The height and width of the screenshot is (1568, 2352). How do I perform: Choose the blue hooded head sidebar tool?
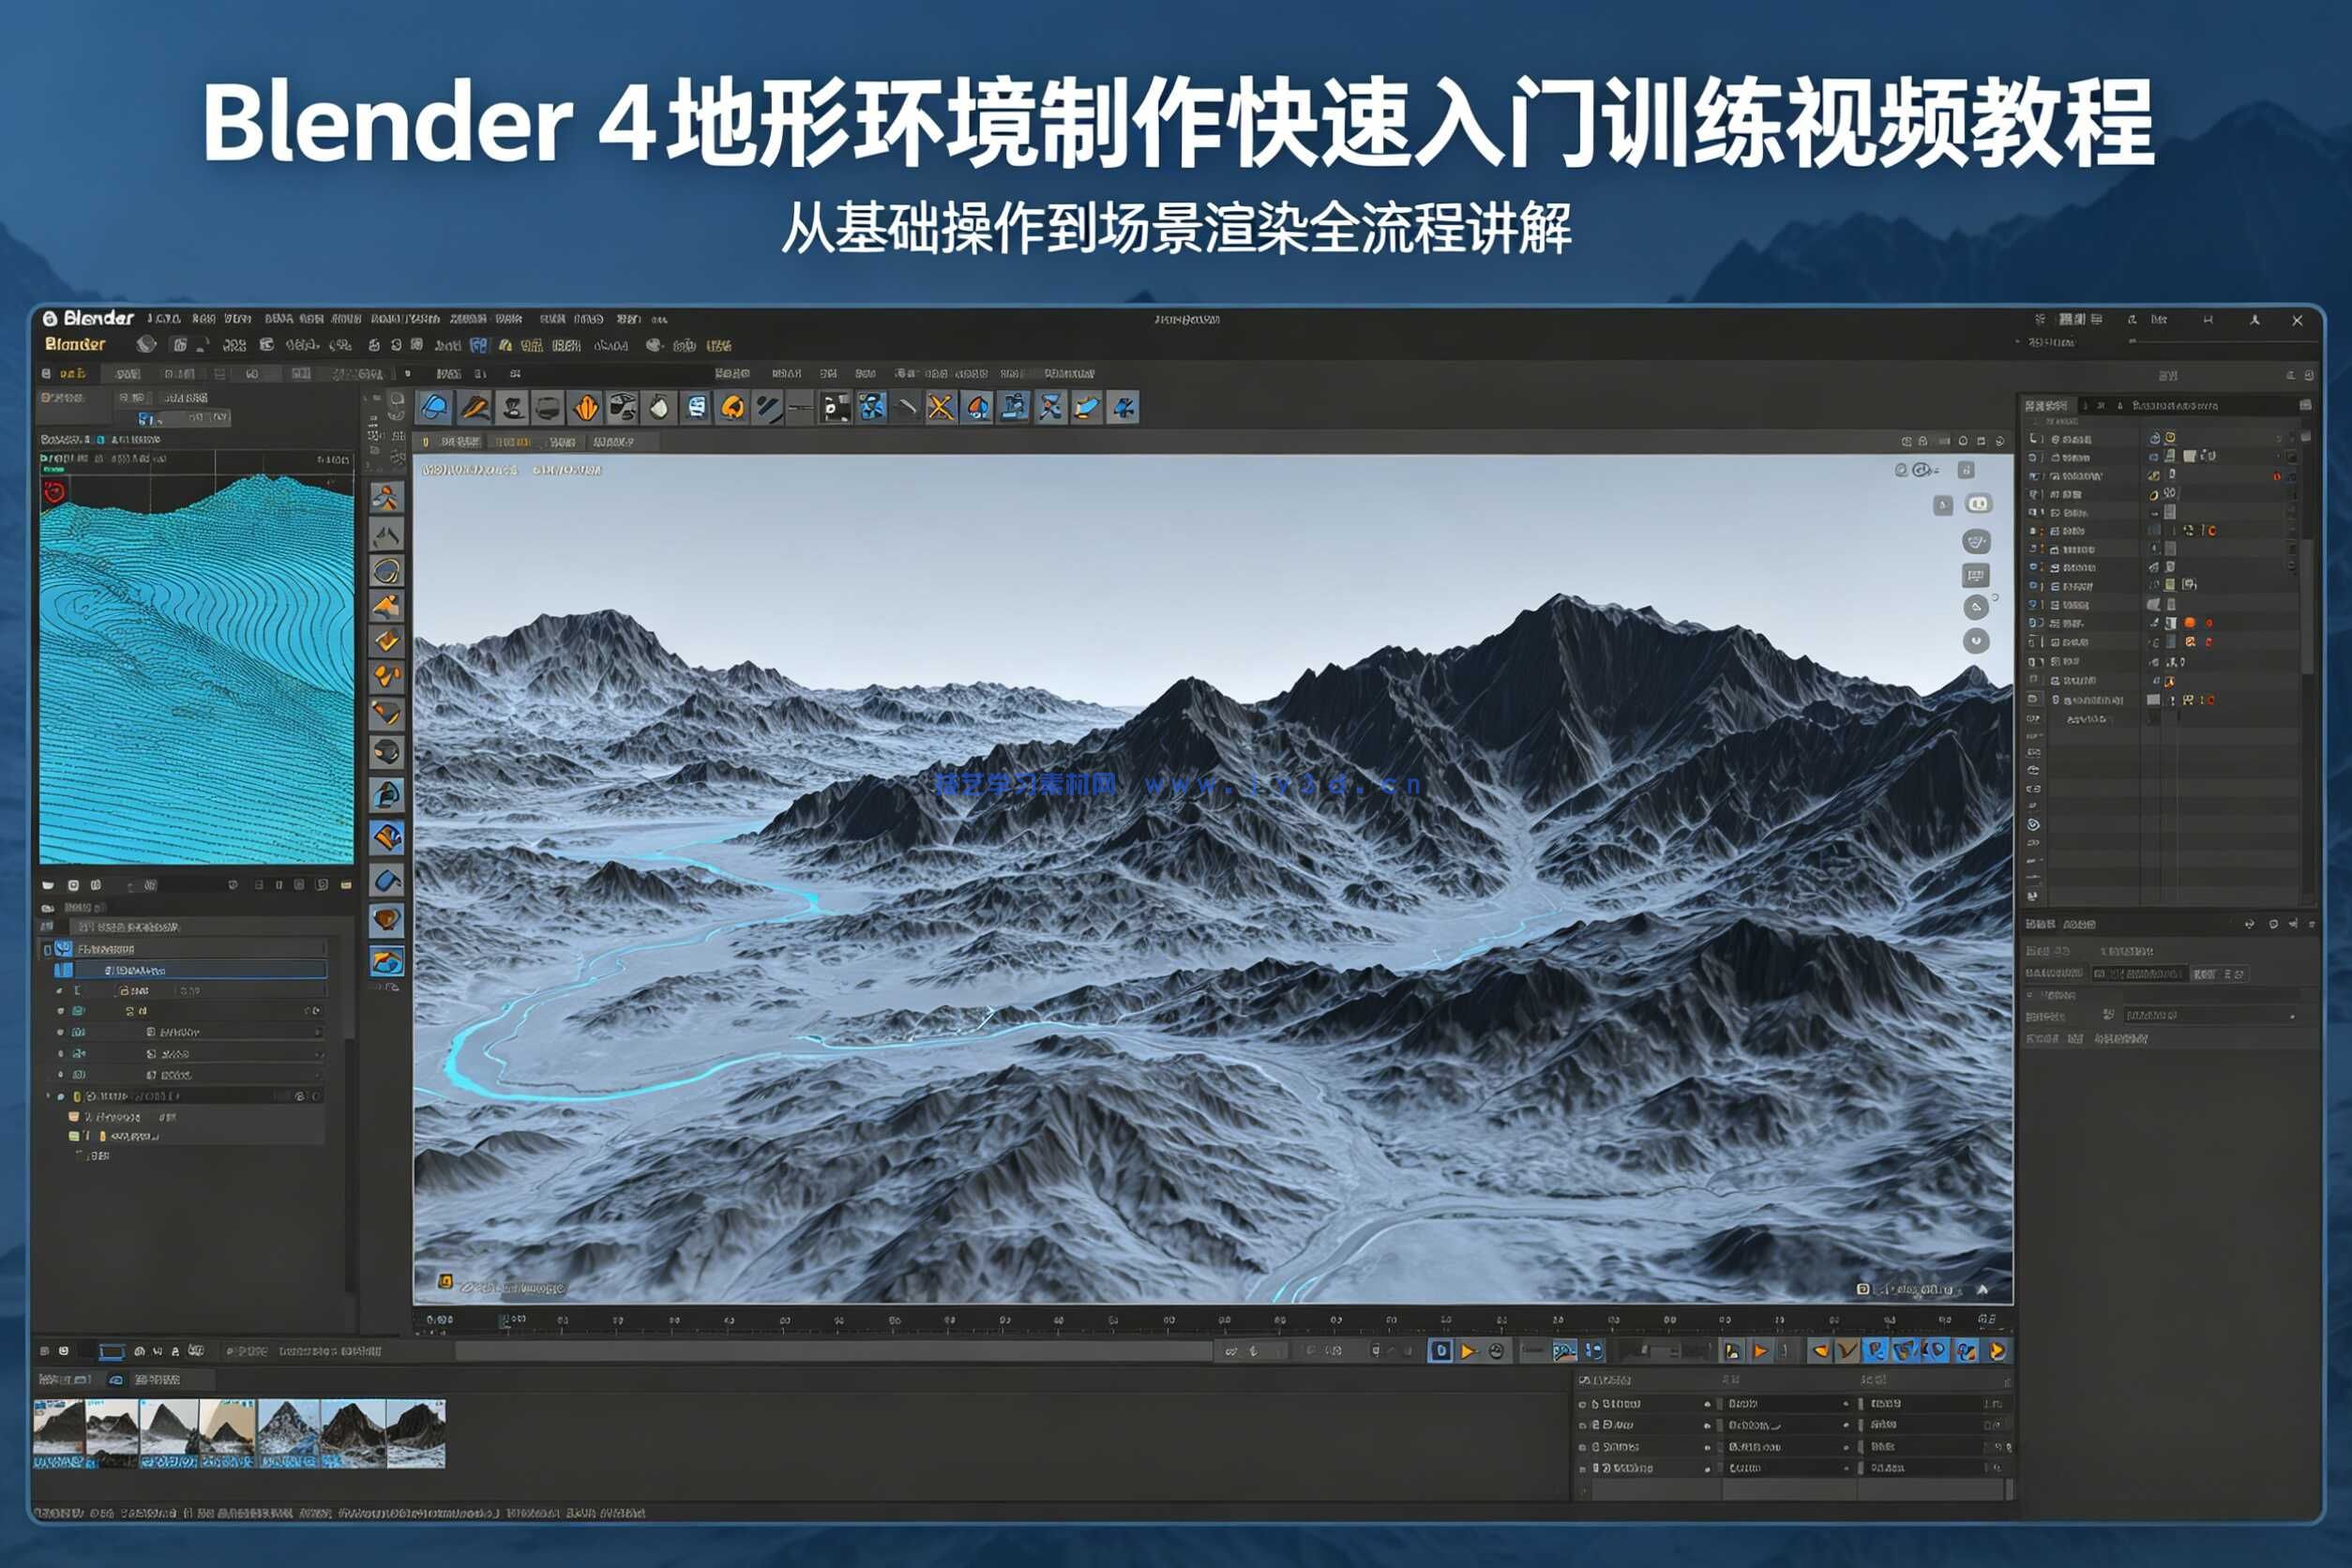(x=387, y=795)
